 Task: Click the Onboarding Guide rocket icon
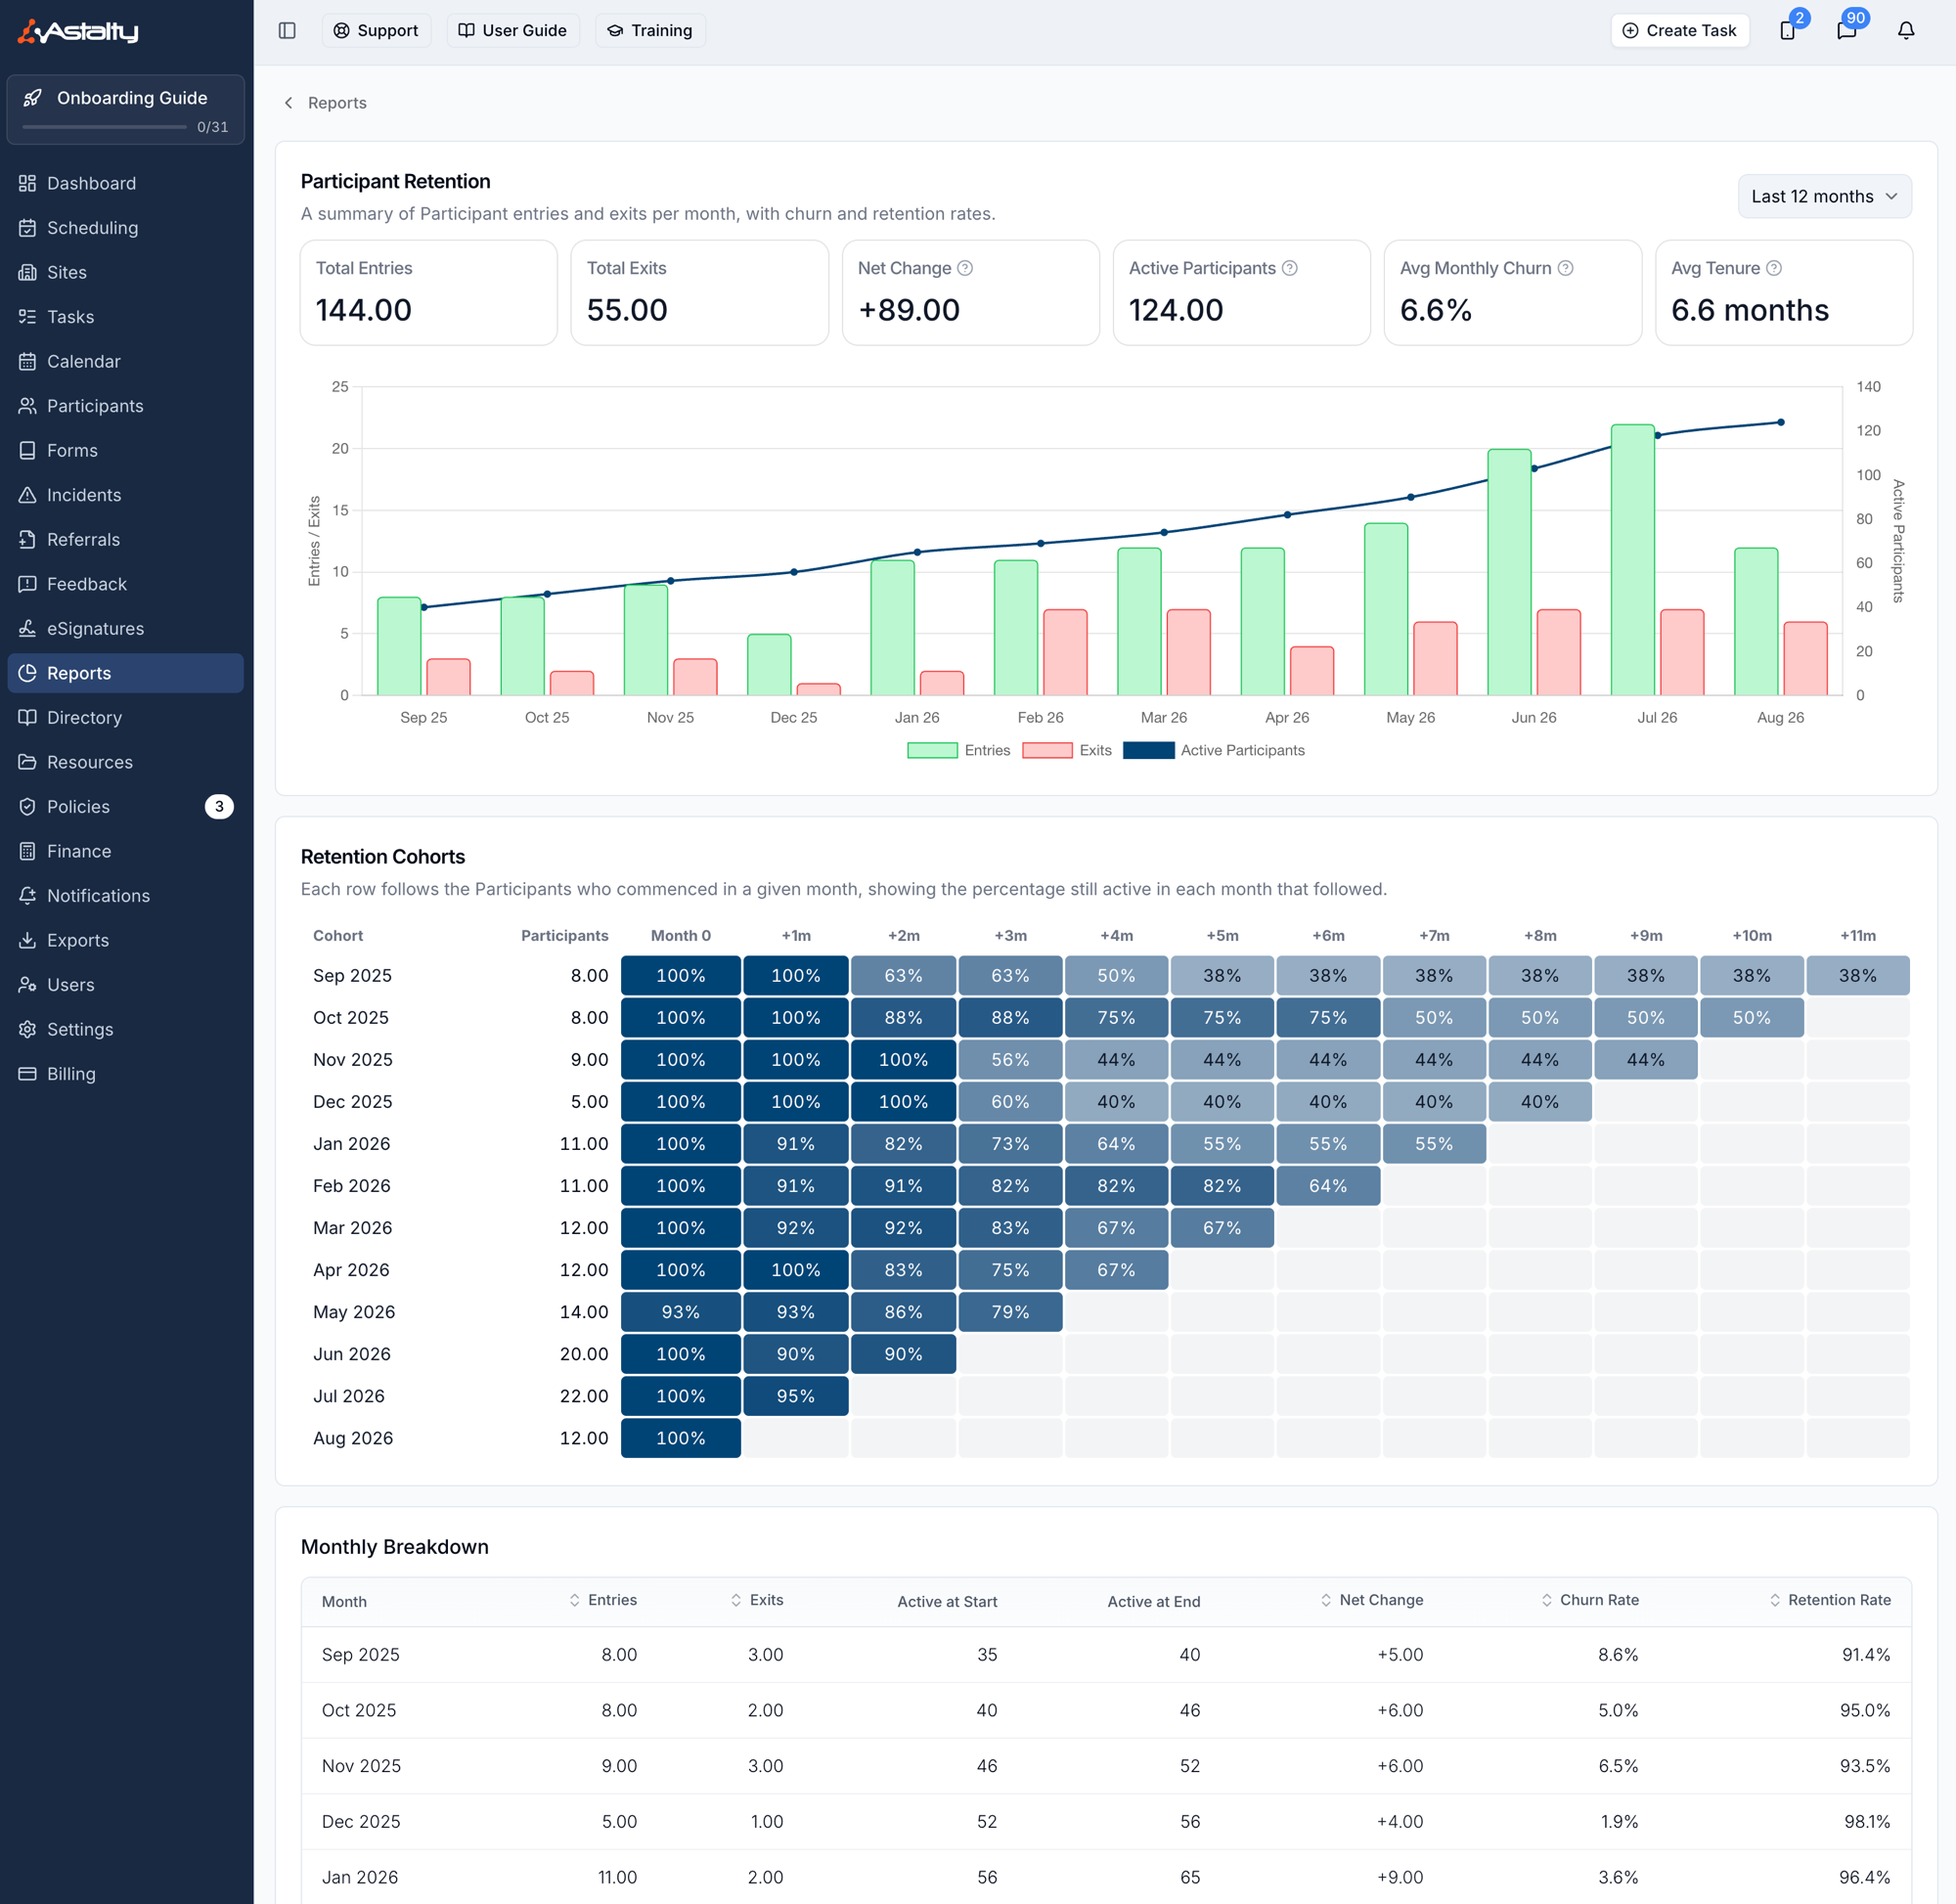(x=33, y=98)
